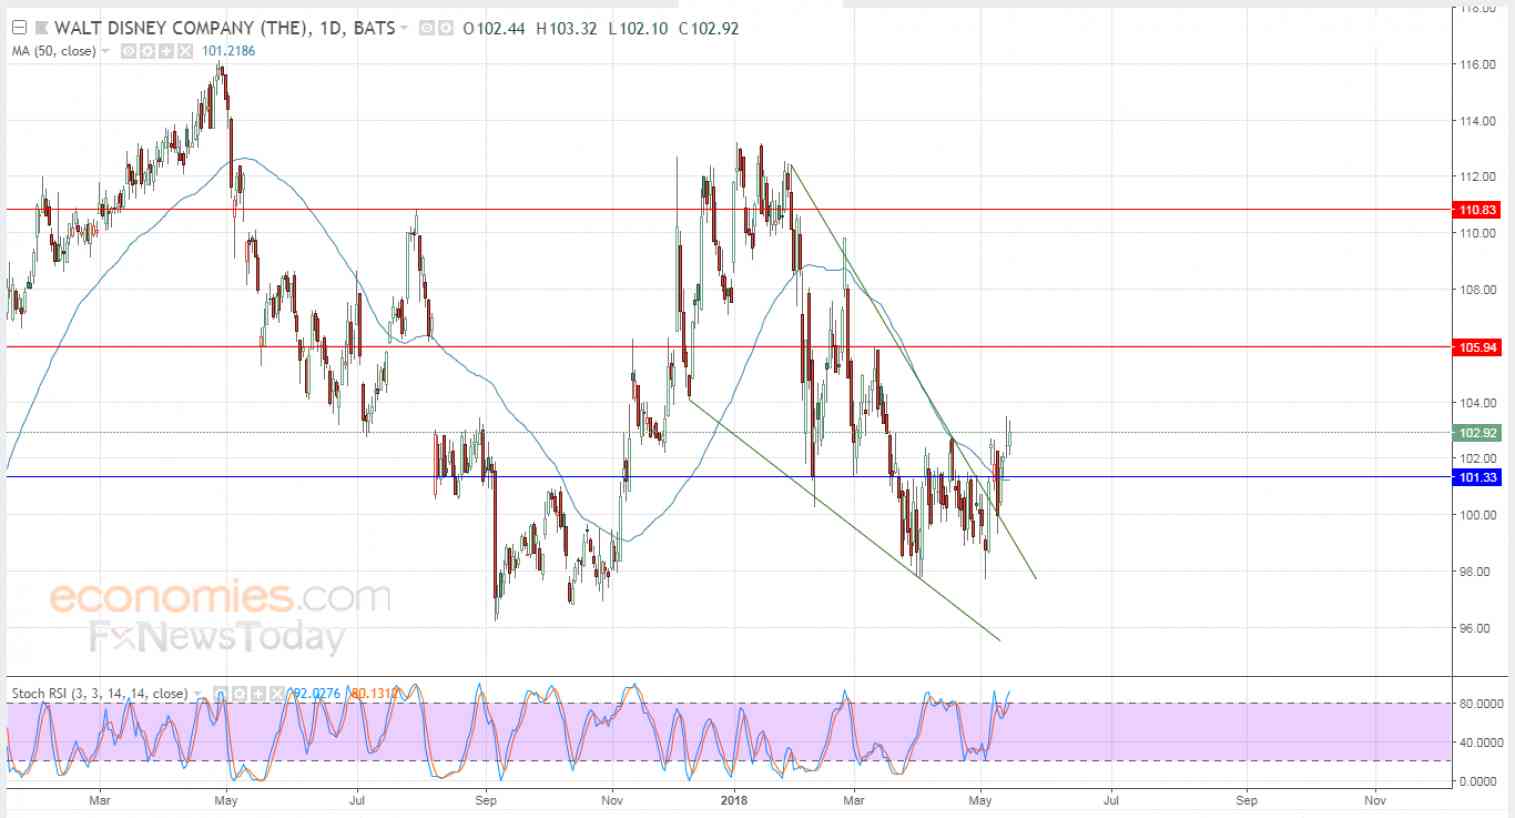This screenshot has width=1515, height=818.
Task: Open the Stoch RSI dropdown arrow
Action: coord(197,693)
